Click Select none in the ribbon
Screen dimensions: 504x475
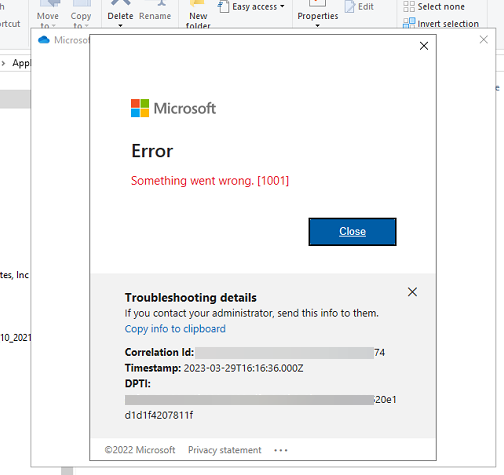(x=434, y=7)
